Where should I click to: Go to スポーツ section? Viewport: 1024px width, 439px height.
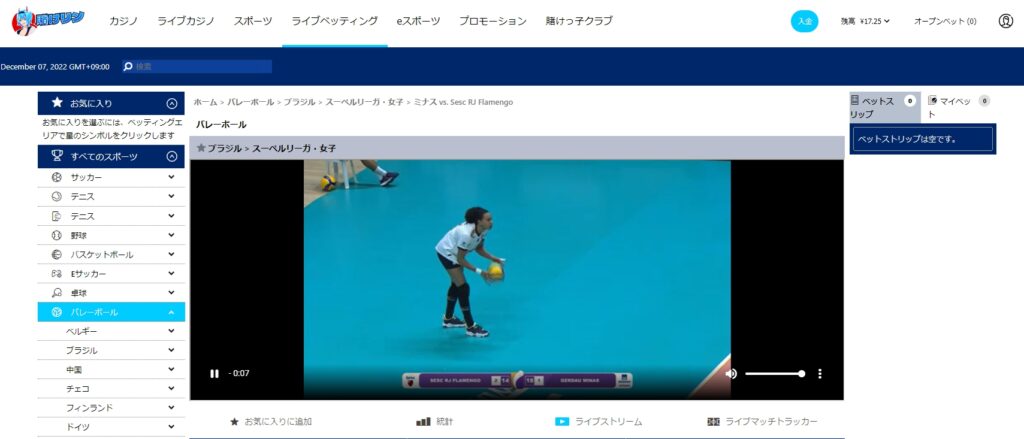[x=253, y=21]
